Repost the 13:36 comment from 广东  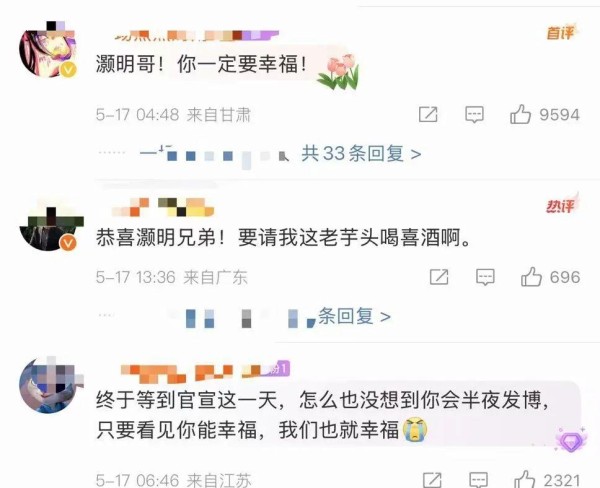(x=439, y=277)
